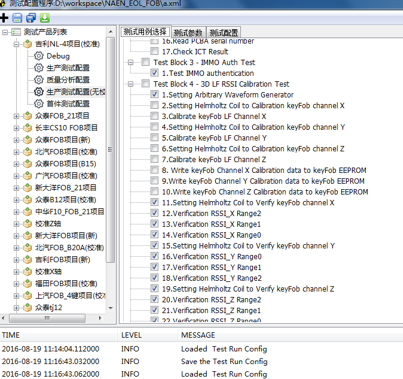Screen dimensions: 403x379
Task: Expand the 上汽FOB_4键项目 tree node
Action: (16, 296)
